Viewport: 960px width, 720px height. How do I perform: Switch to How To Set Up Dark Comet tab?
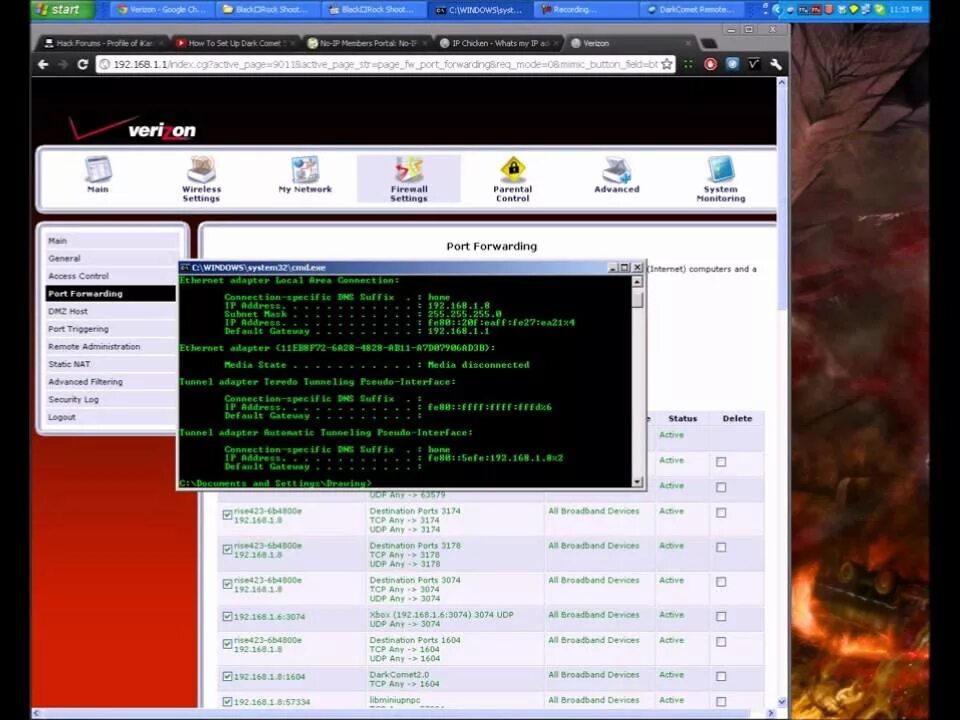click(x=234, y=43)
